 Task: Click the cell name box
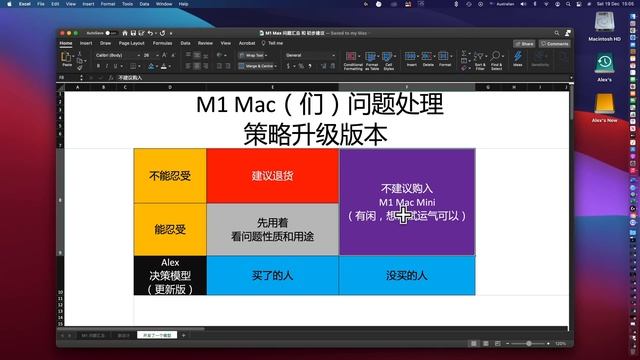pos(69,78)
